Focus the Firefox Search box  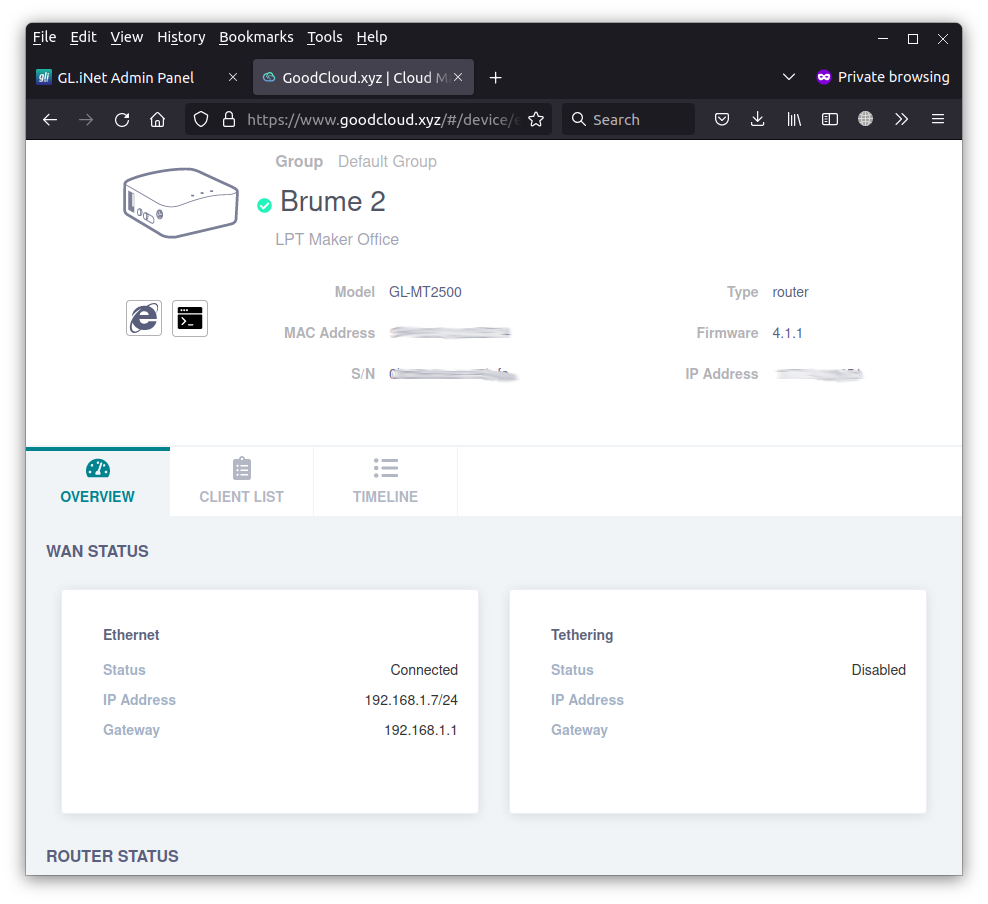click(628, 120)
